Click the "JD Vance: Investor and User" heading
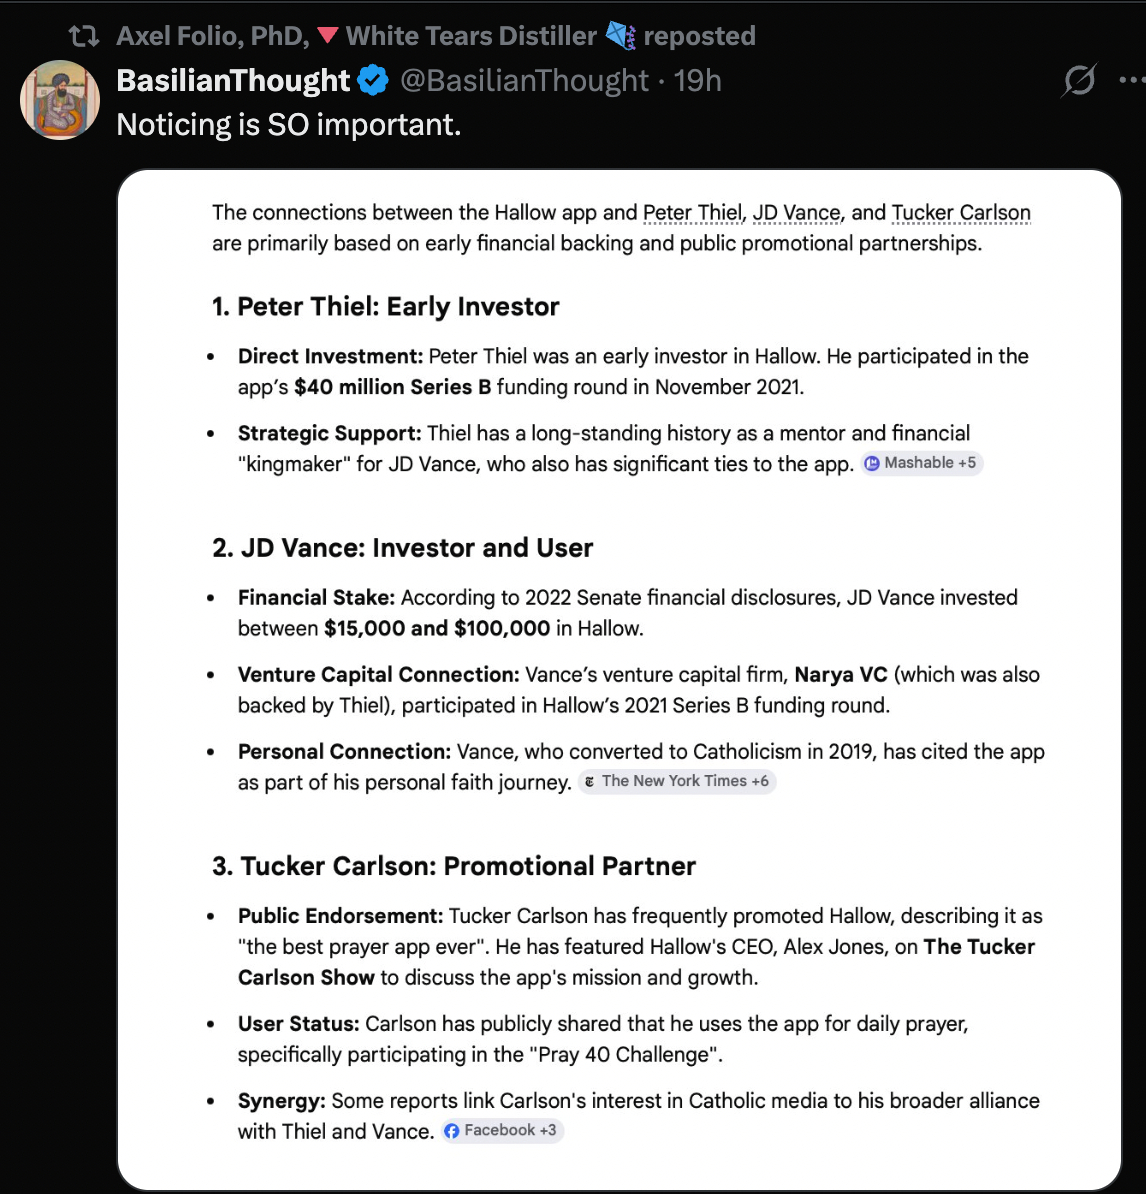 click(x=403, y=548)
